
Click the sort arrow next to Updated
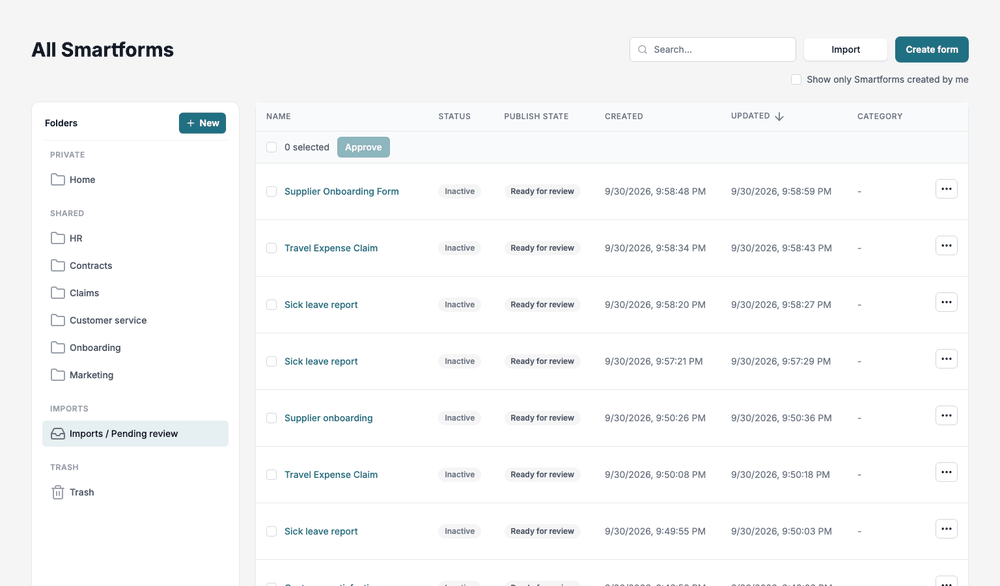click(x=779, y=117)
